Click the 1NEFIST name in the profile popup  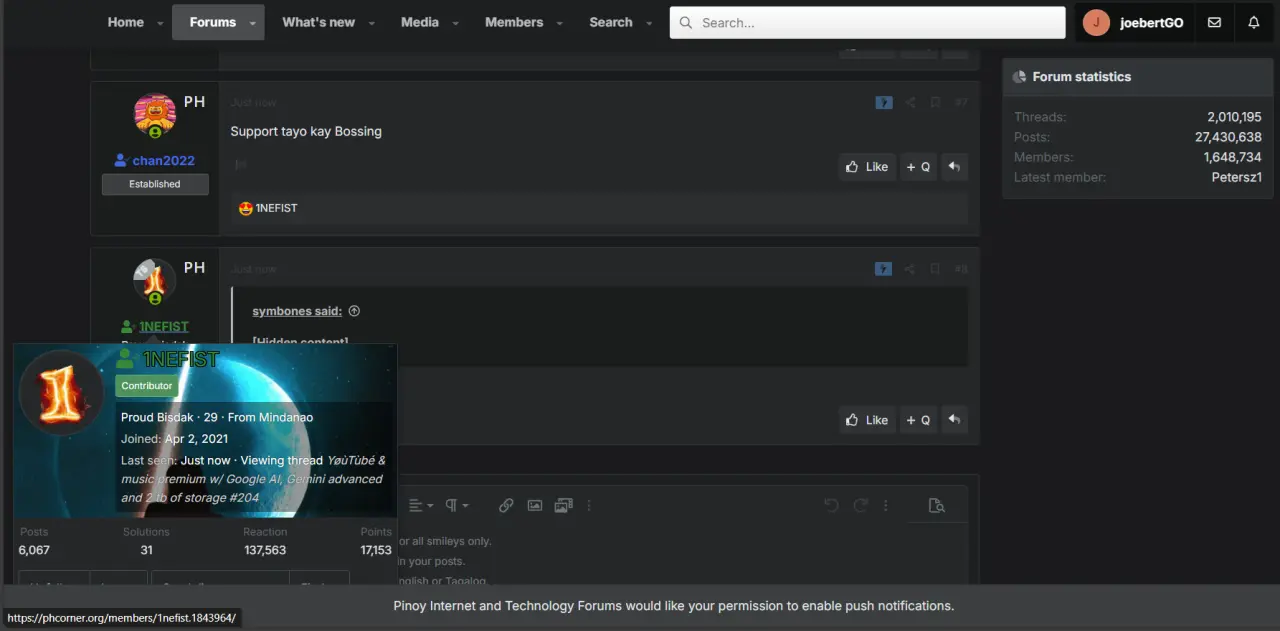[180, 360]
